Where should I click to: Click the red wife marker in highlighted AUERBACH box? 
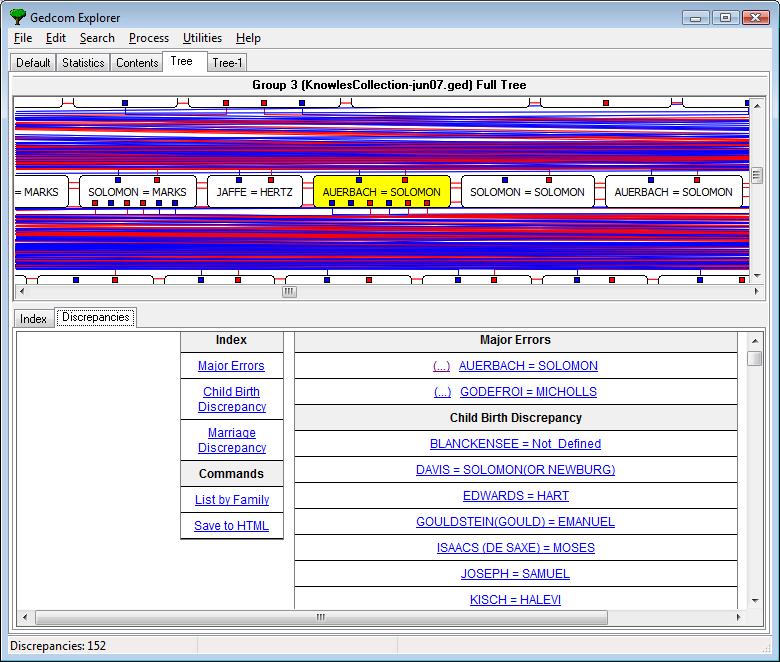(x=405, y=180)
